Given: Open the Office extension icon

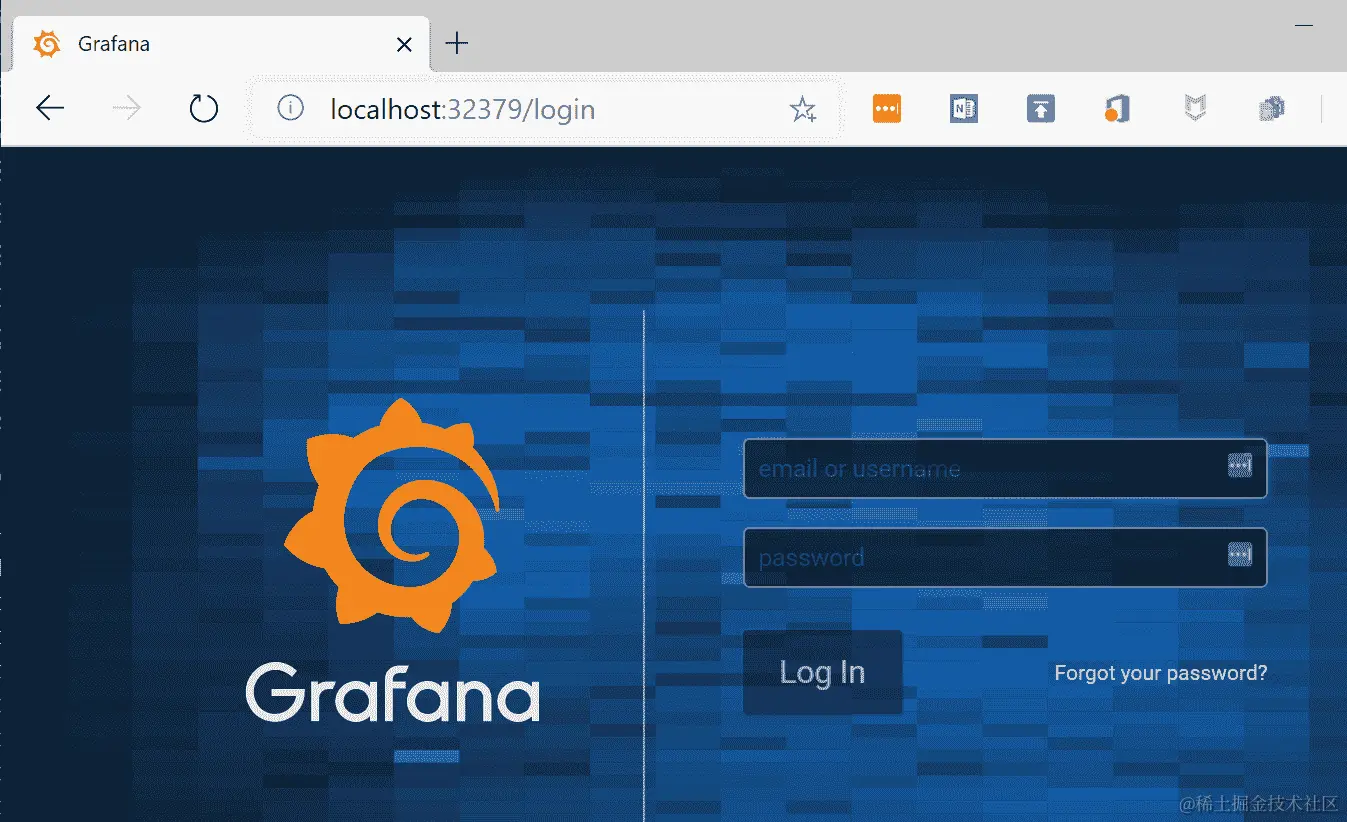Looking at the screenshot, I should tap(1118, 109).
